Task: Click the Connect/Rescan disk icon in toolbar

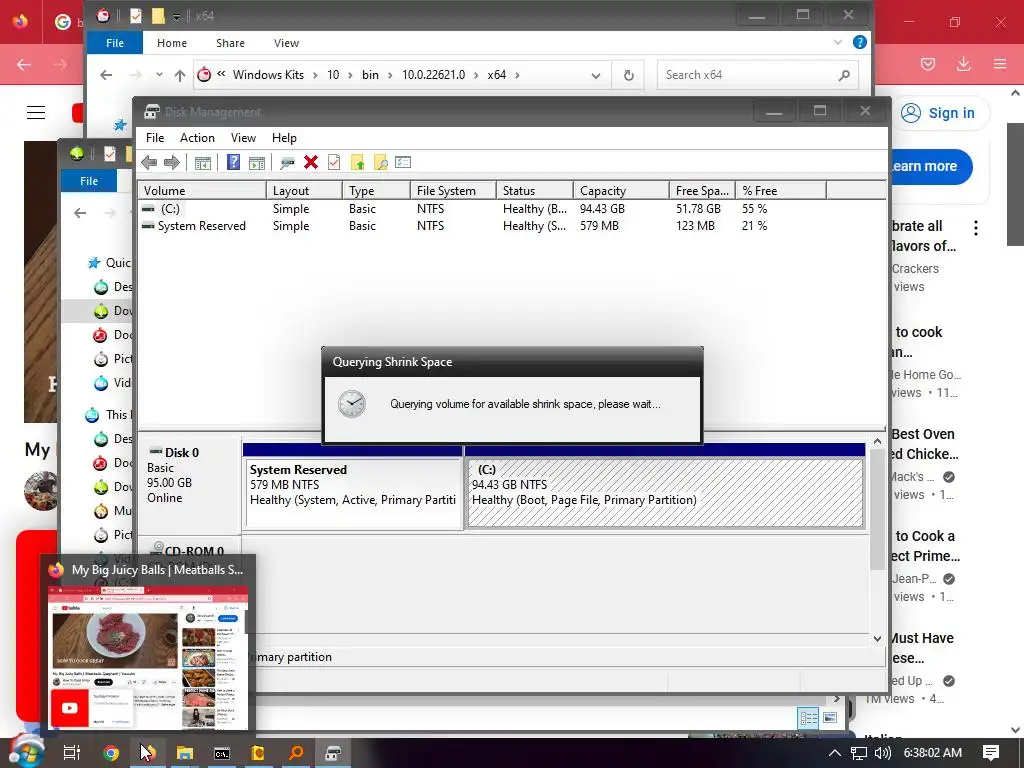Action: (x=287, y=163)
